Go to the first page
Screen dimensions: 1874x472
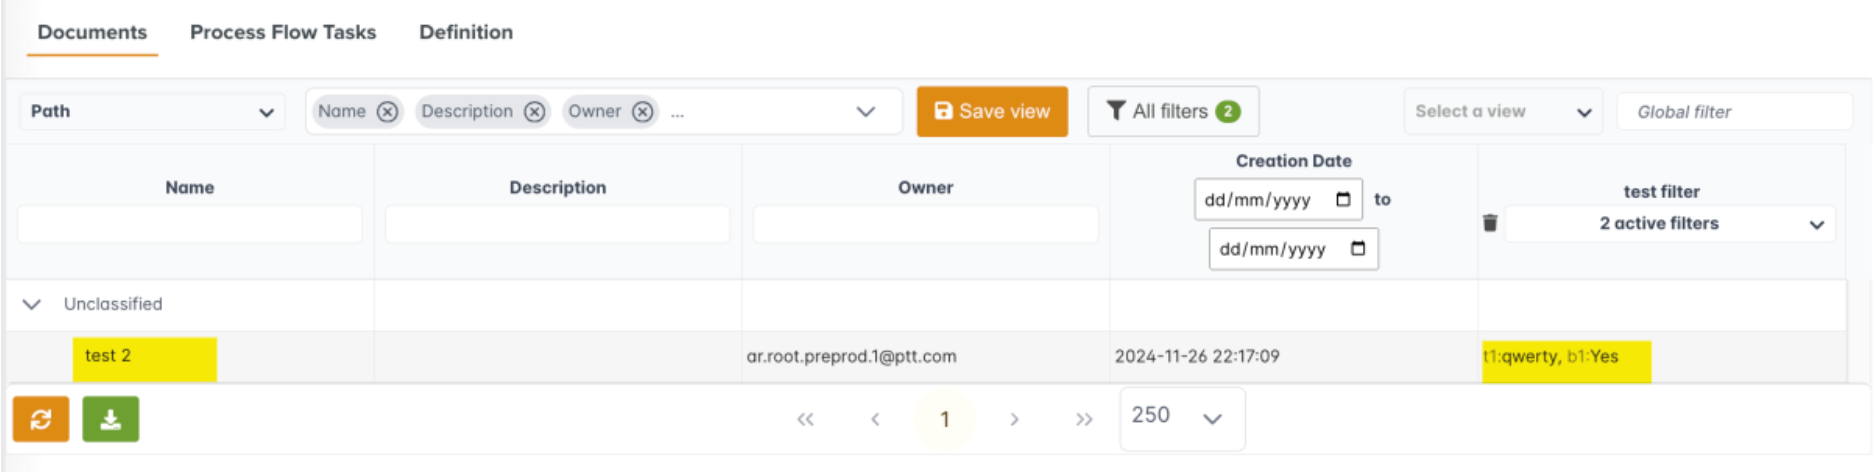click(805, 420)
